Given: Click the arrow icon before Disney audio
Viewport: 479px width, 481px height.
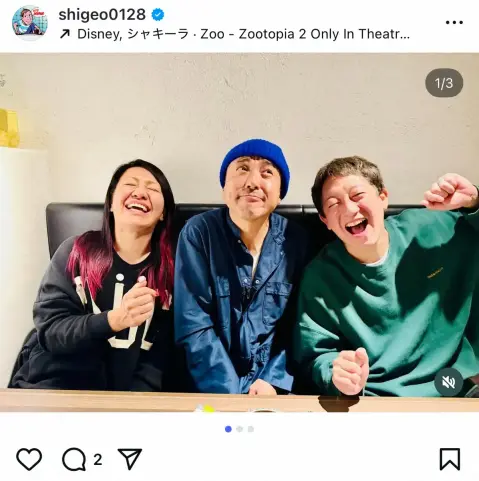Looking at the screenshot, I should pyautogui.click(x=65, y=34).
